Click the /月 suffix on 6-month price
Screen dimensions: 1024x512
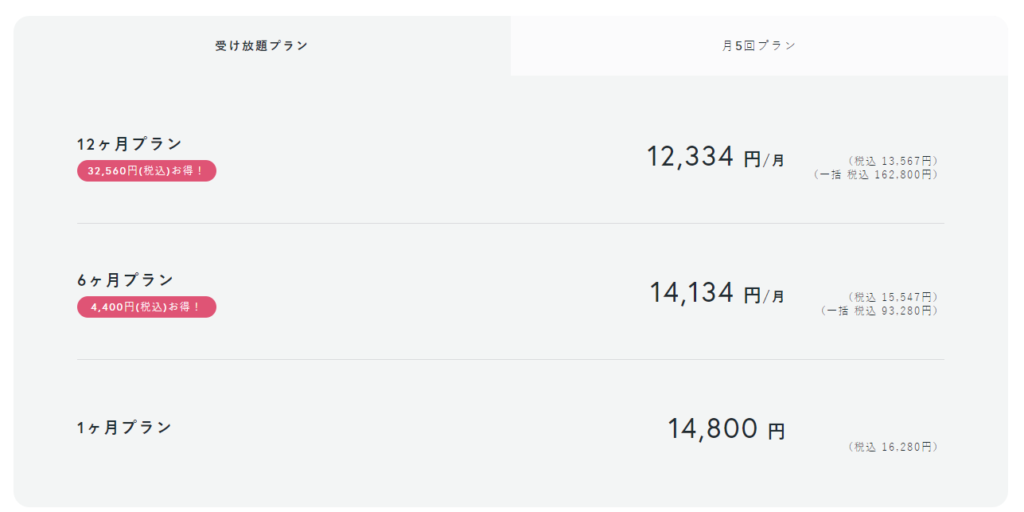coord(775,296)
